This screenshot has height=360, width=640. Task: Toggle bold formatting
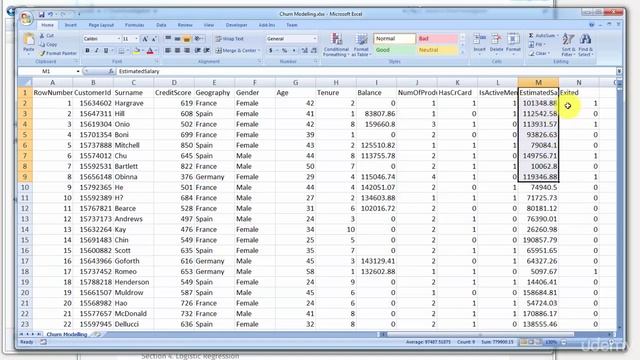tap(87, 51)
